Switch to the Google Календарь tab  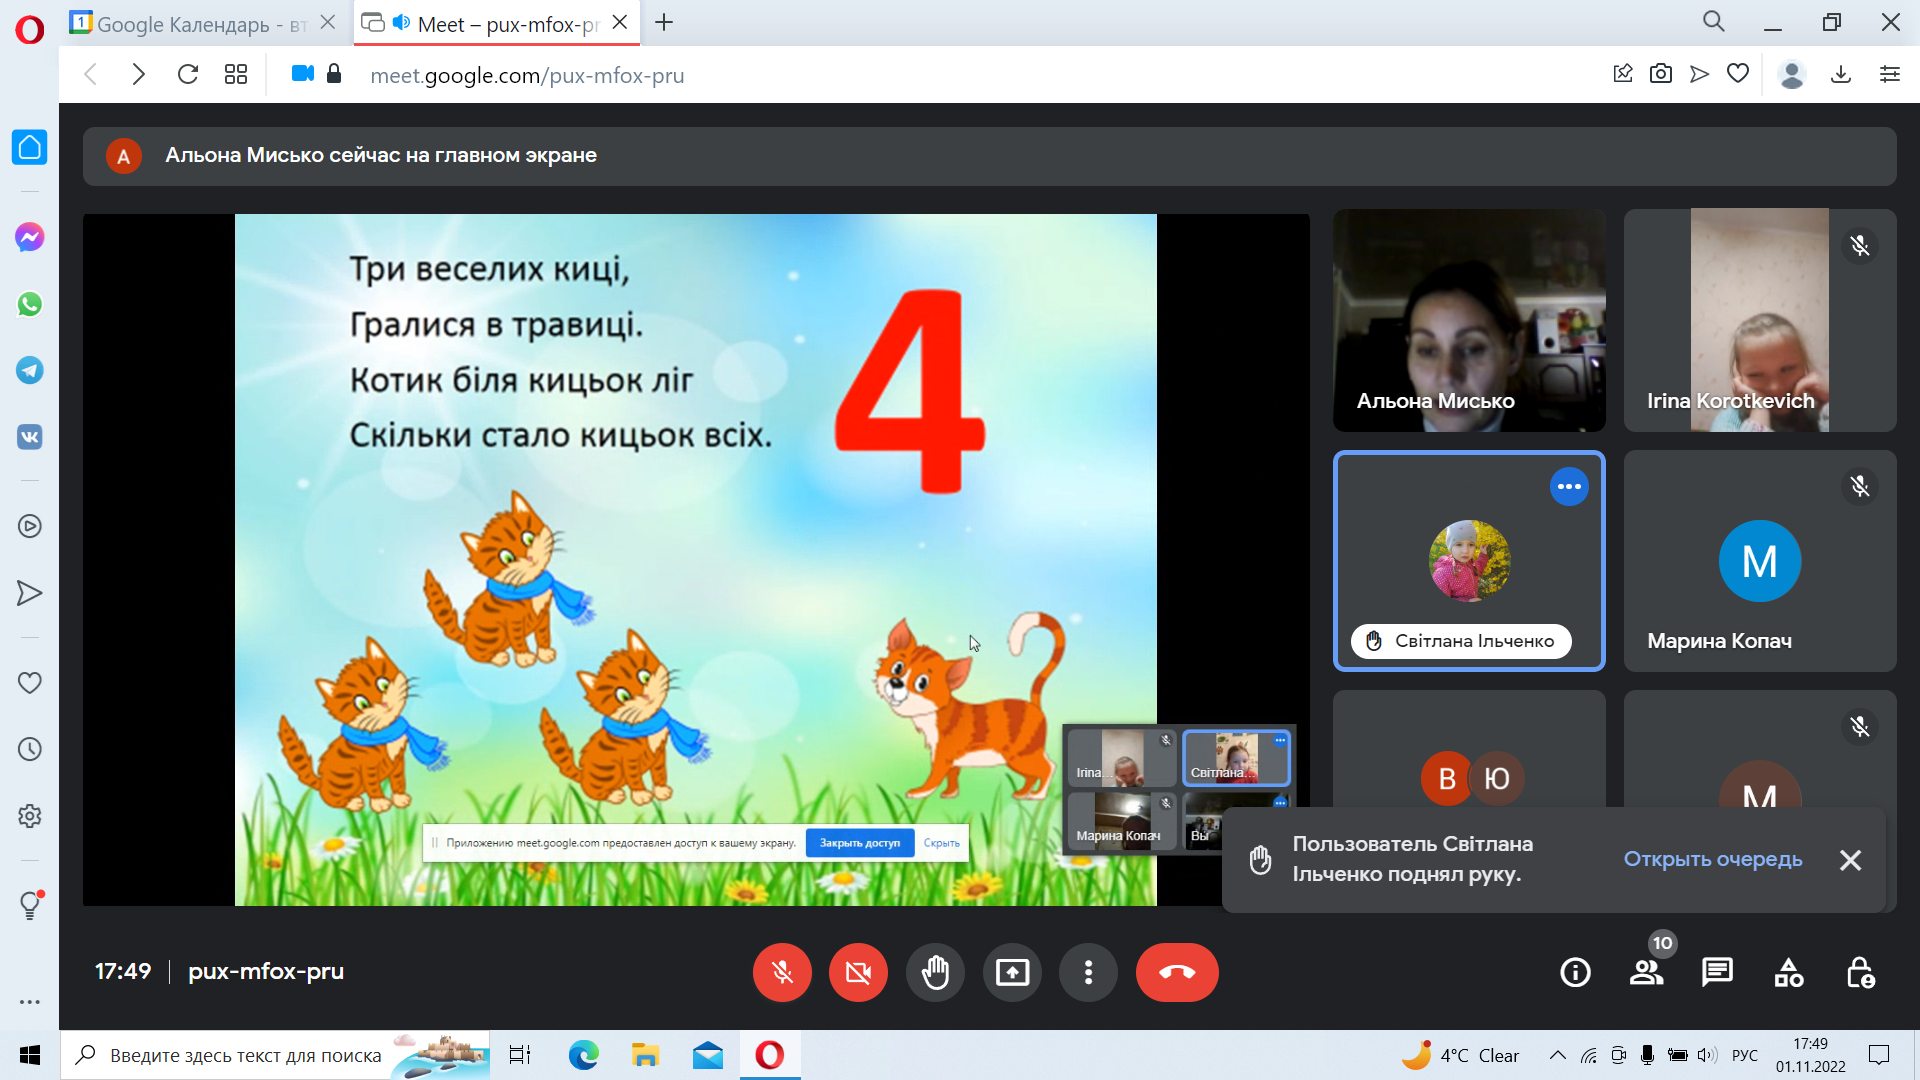(x=190, y=24)
